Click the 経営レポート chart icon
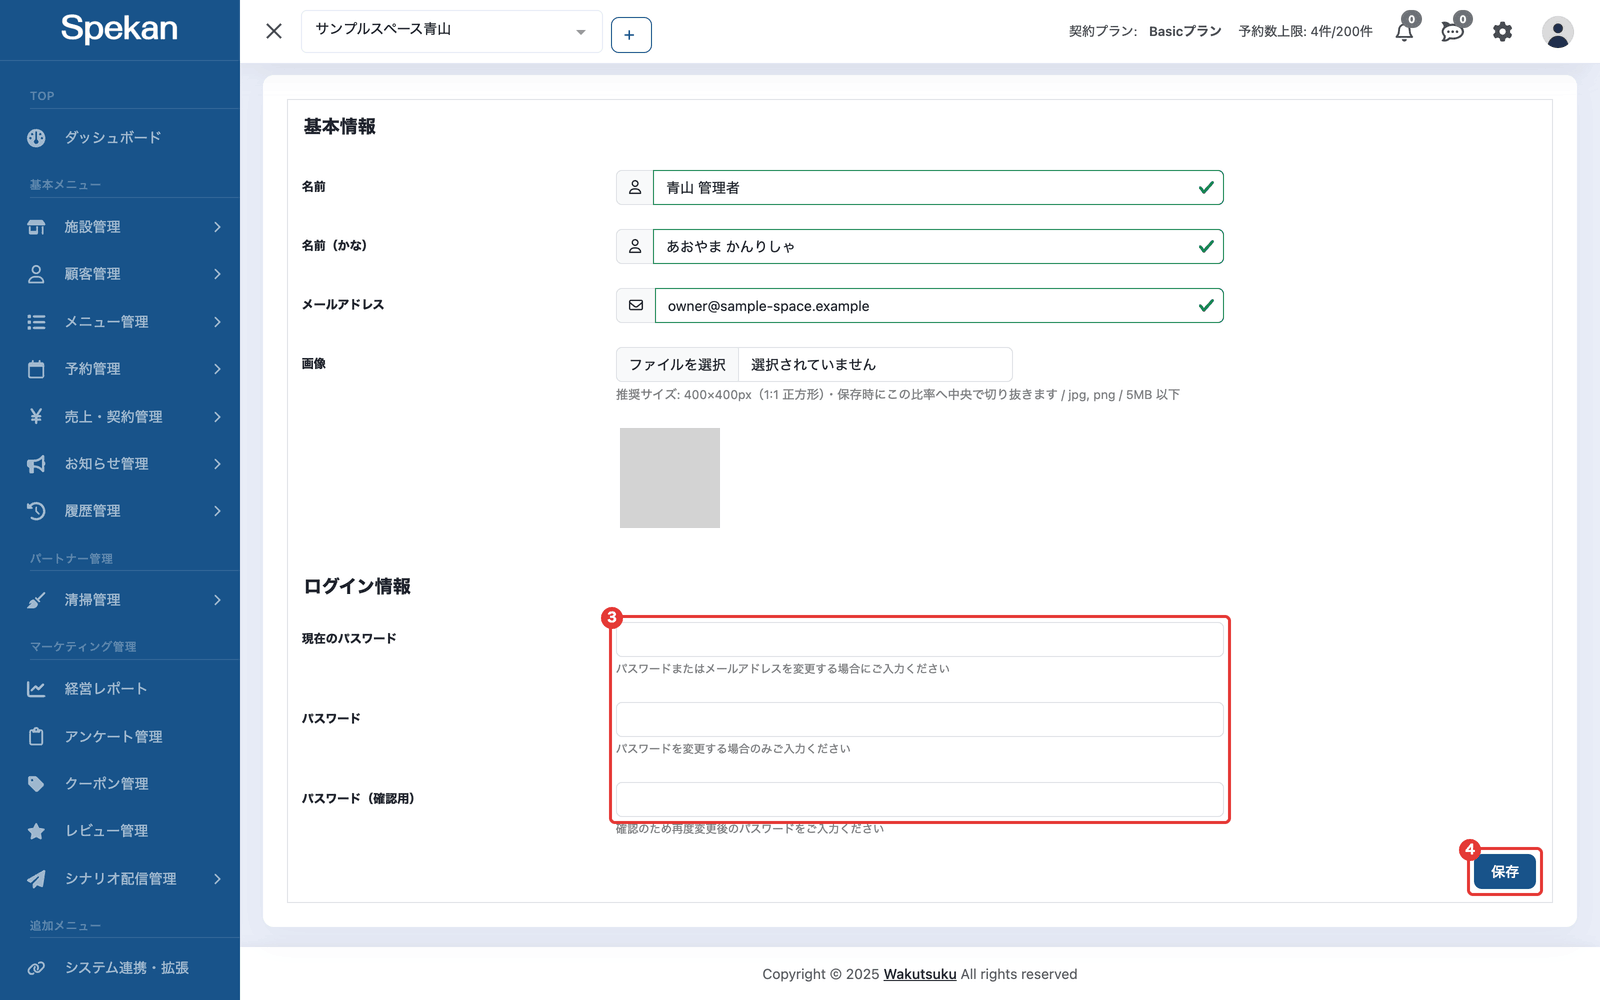Viewport: 1600px width, 1000px height. tap(36, 689)
